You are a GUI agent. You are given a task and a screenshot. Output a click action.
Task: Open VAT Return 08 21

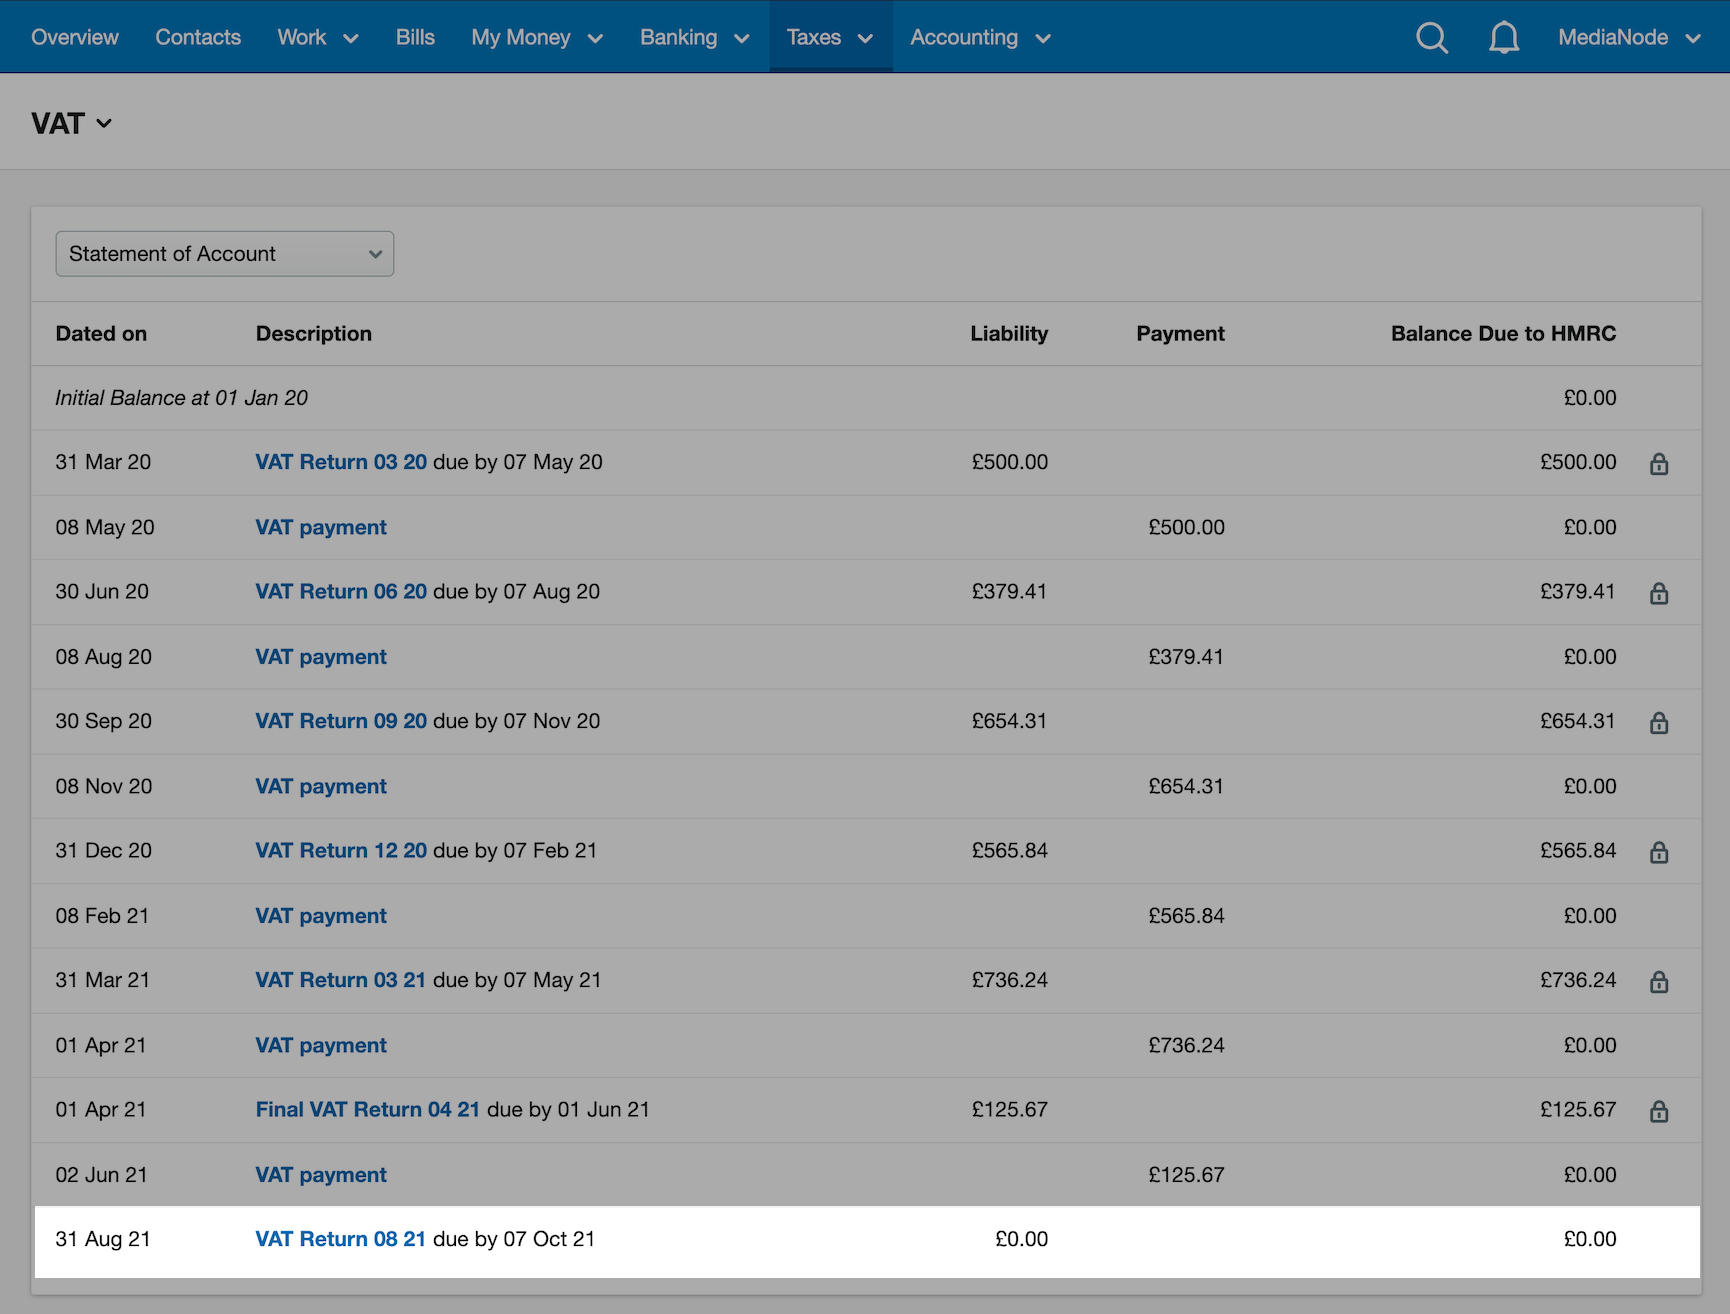click(340, 1239)
